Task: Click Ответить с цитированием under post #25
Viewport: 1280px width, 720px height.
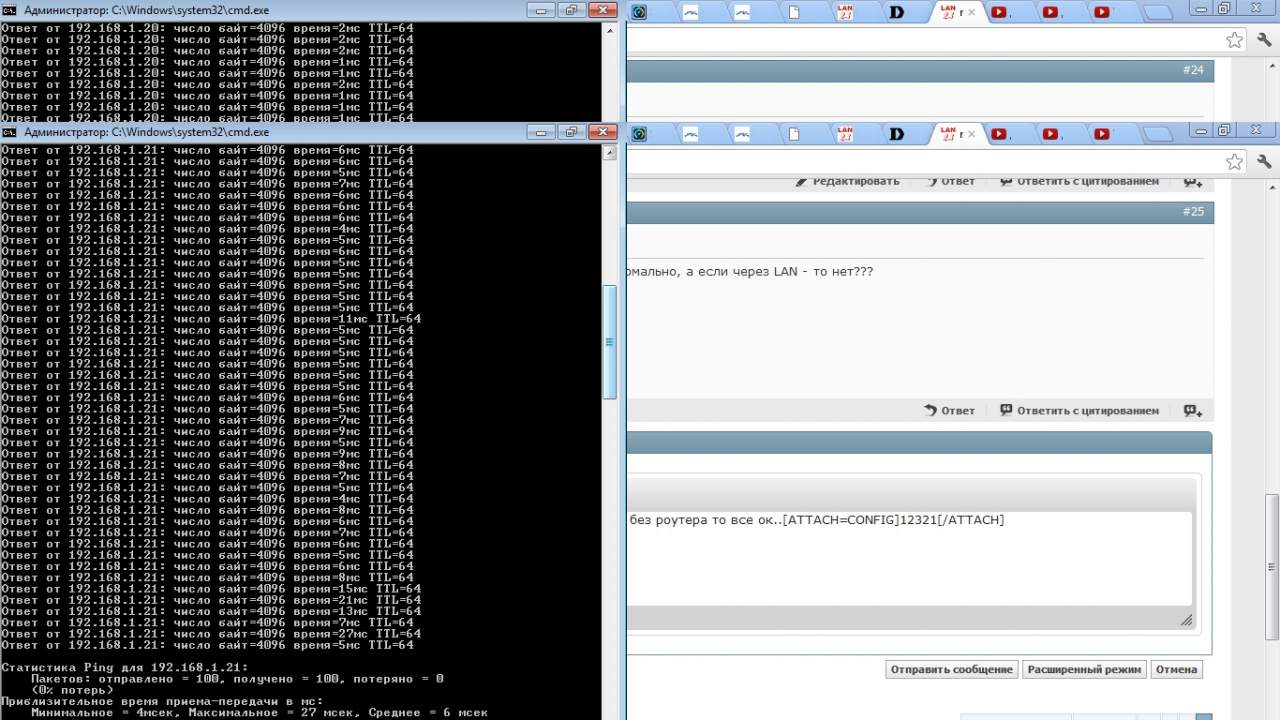Action: tap(1079, 410)
